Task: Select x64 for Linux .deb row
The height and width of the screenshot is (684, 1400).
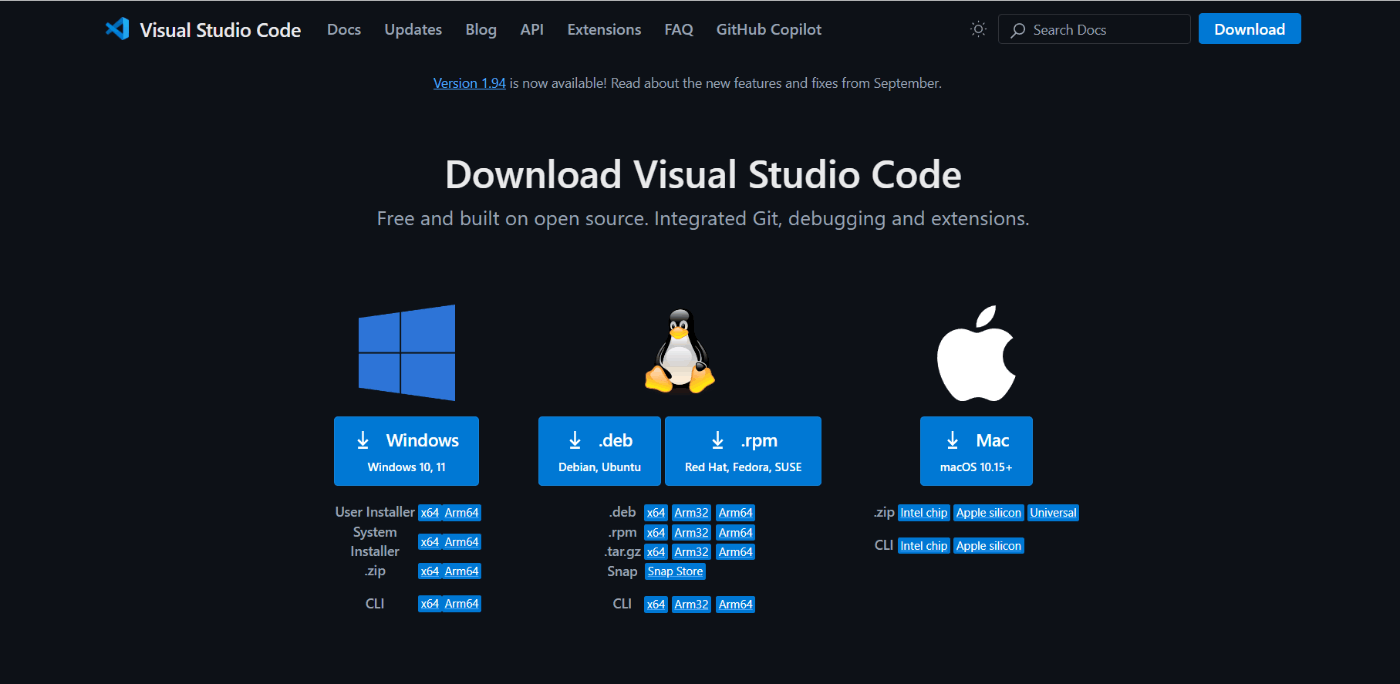Action: [x=656, y=513]
